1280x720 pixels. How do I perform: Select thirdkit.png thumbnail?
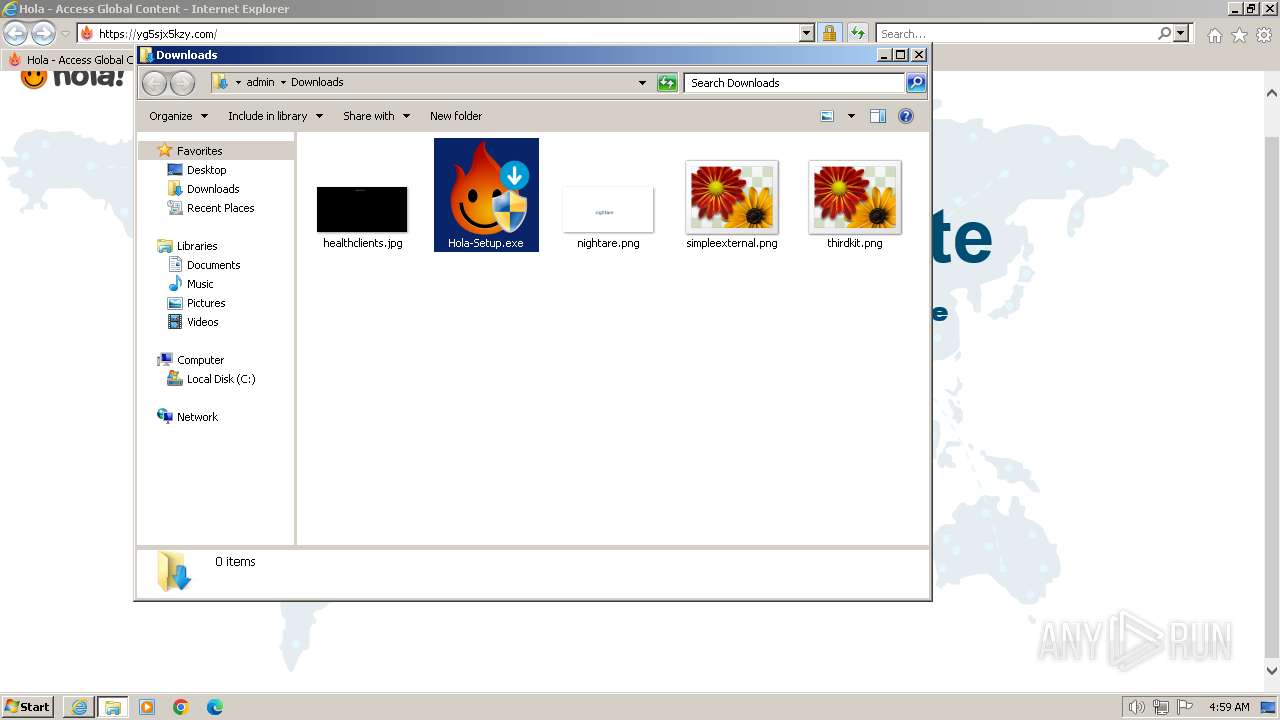(x=855, y=197)
